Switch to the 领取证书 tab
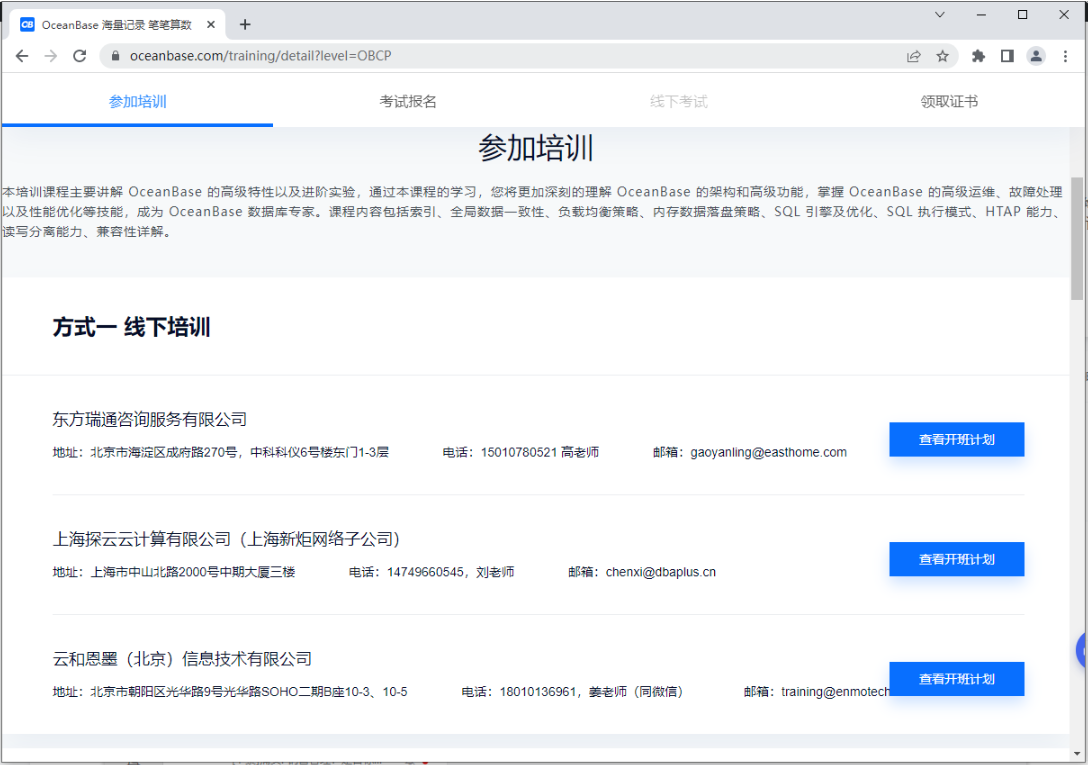Screen dimensions: 1088x765 949,102
